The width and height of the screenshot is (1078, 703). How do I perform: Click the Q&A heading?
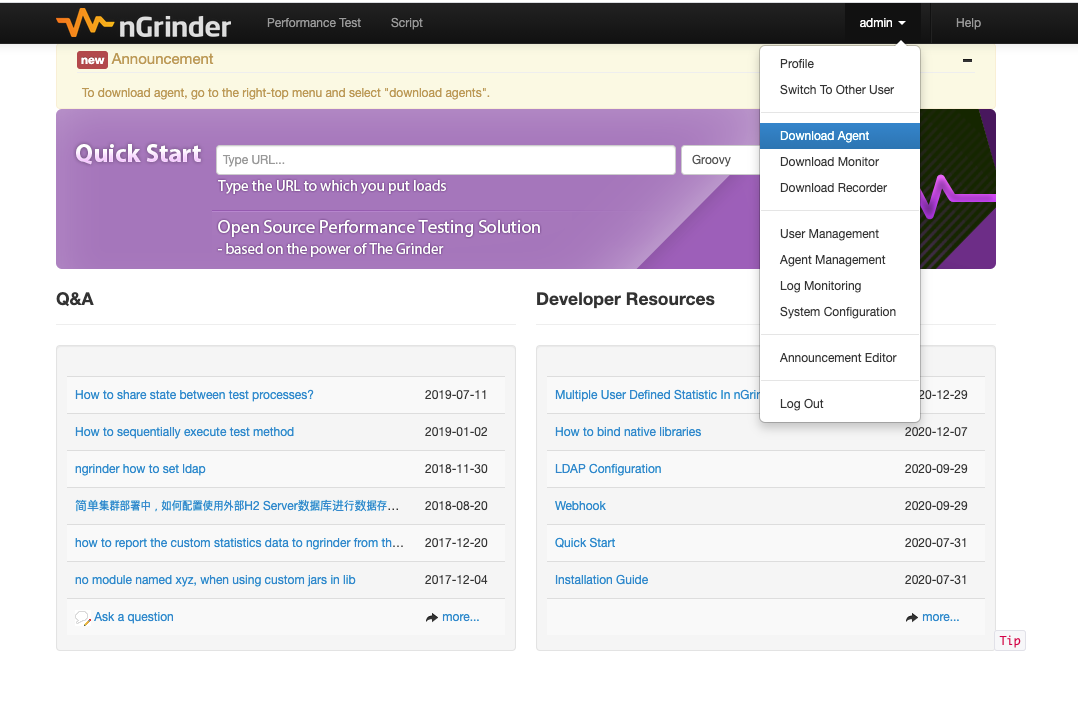click(x=75, y=300)
